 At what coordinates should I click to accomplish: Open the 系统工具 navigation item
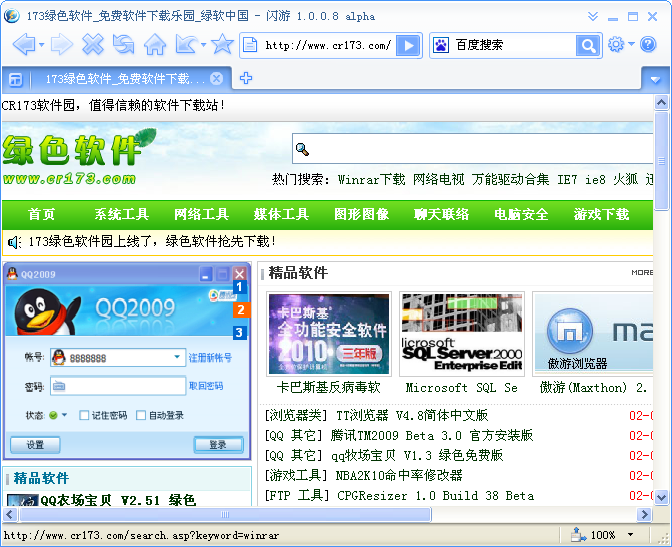pyautogui.click(x=122, y=214)
